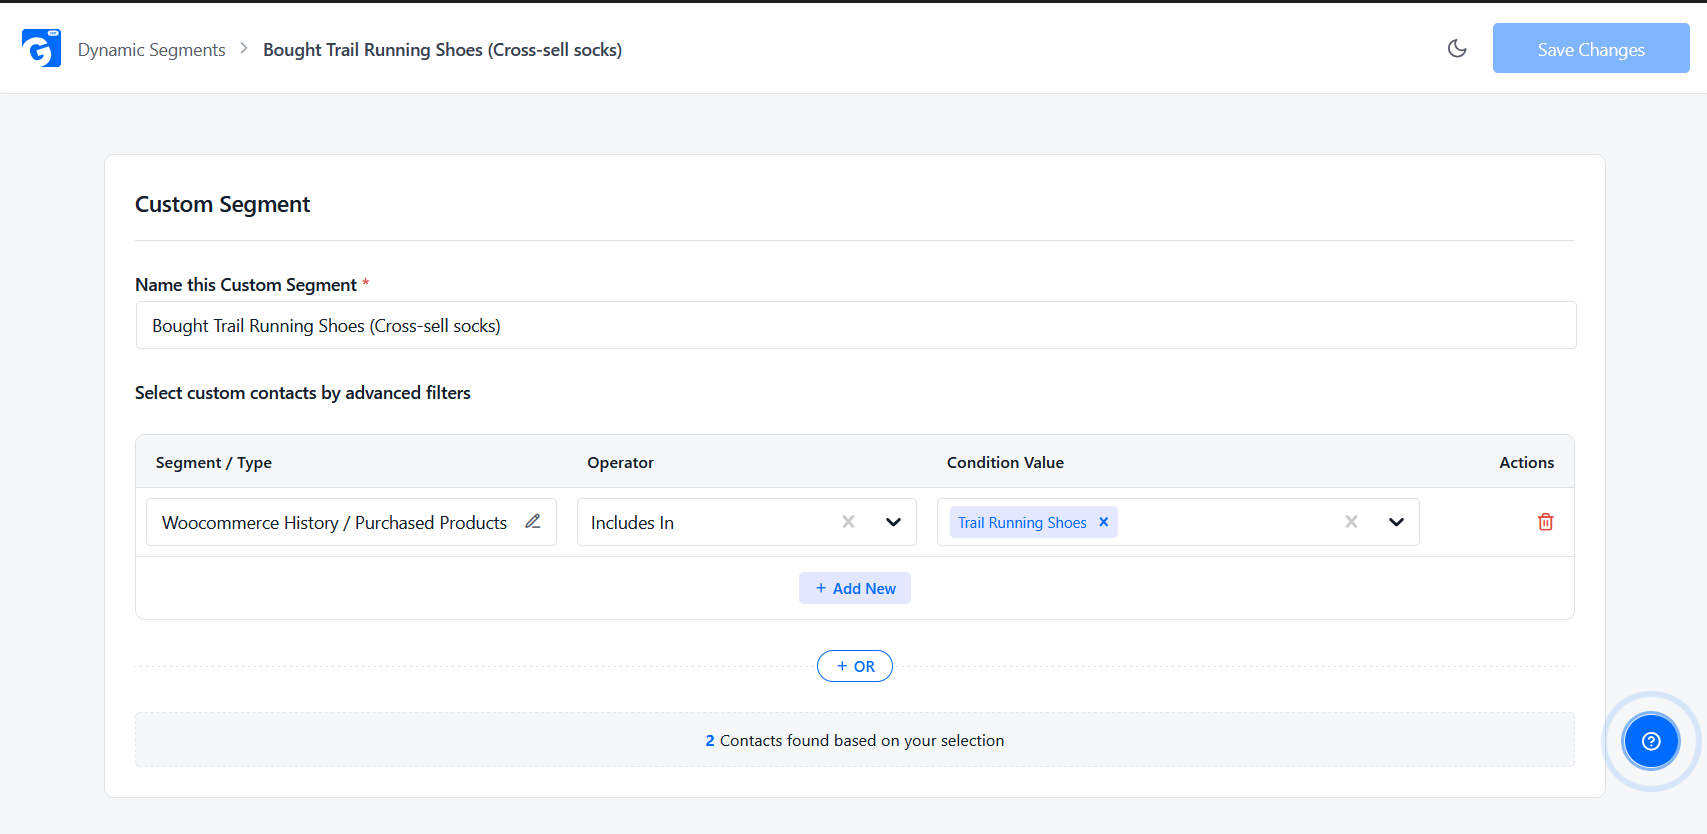Click Add New filter button
Viewport: 1707px width, 834px height.
click(x=855, y=588)
